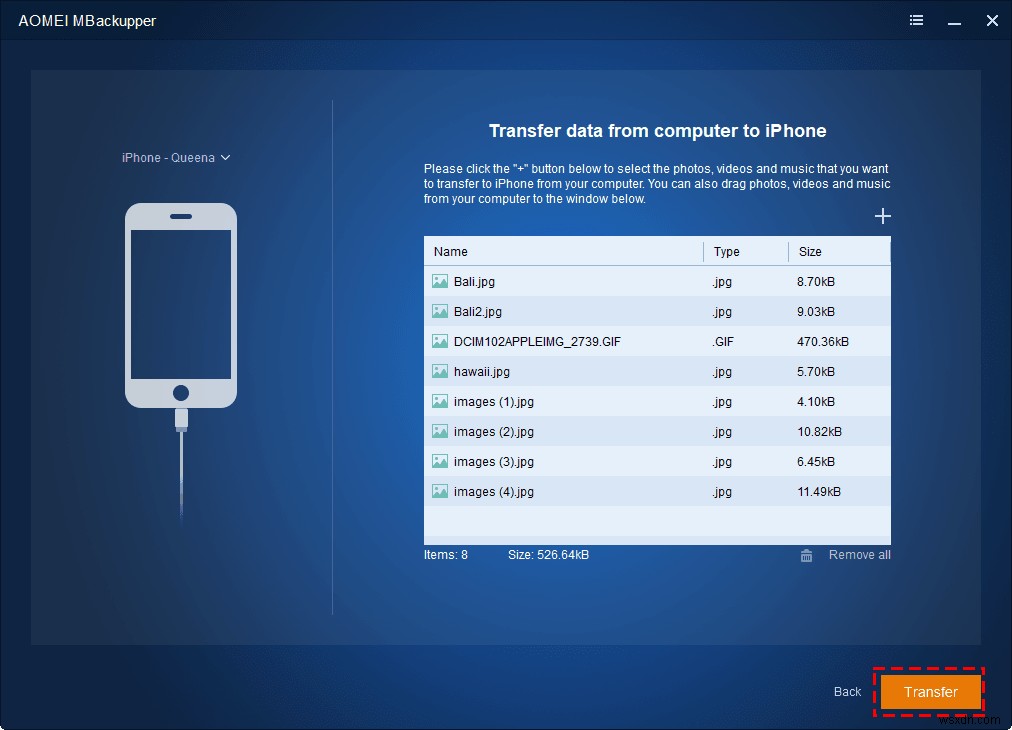Click the trash icon beside Remove all

[806, 555]
